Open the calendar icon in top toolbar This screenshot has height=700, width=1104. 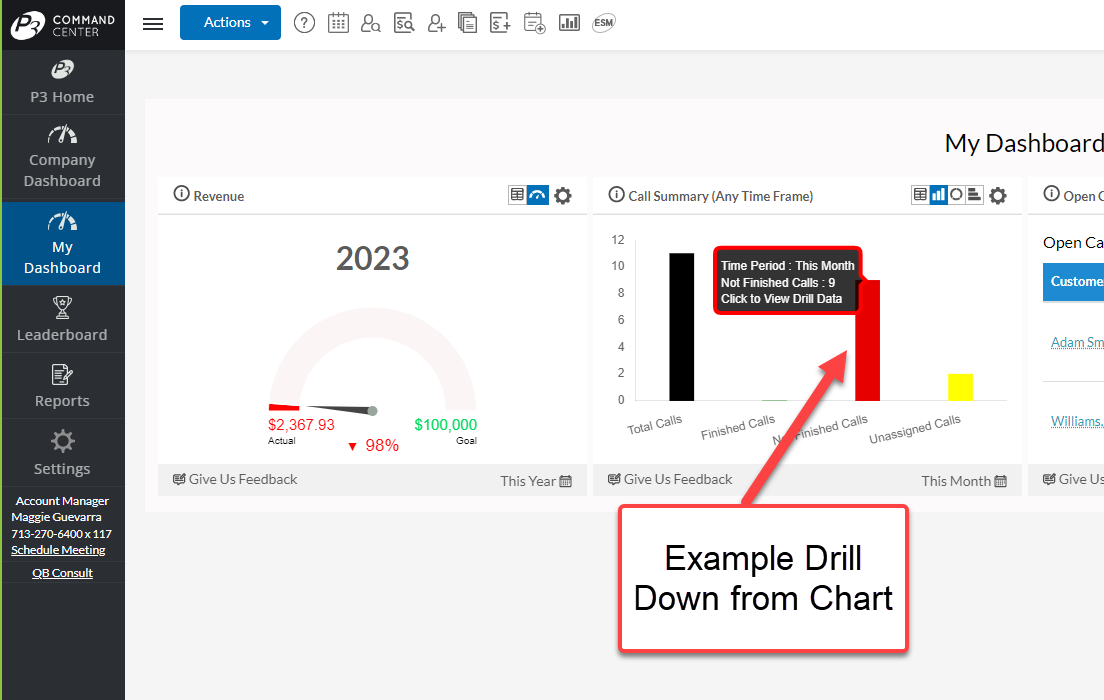click(338, 23)
